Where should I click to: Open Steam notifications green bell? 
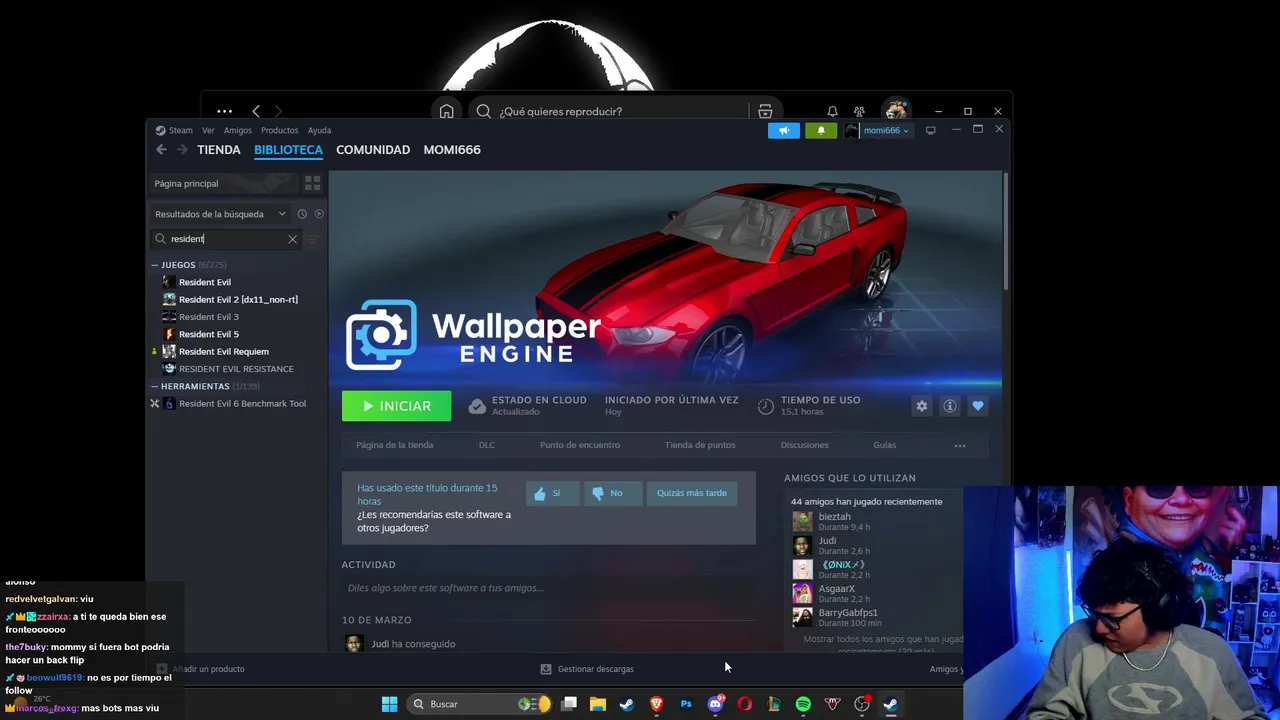pyautogui.click(x=821, y=130)
